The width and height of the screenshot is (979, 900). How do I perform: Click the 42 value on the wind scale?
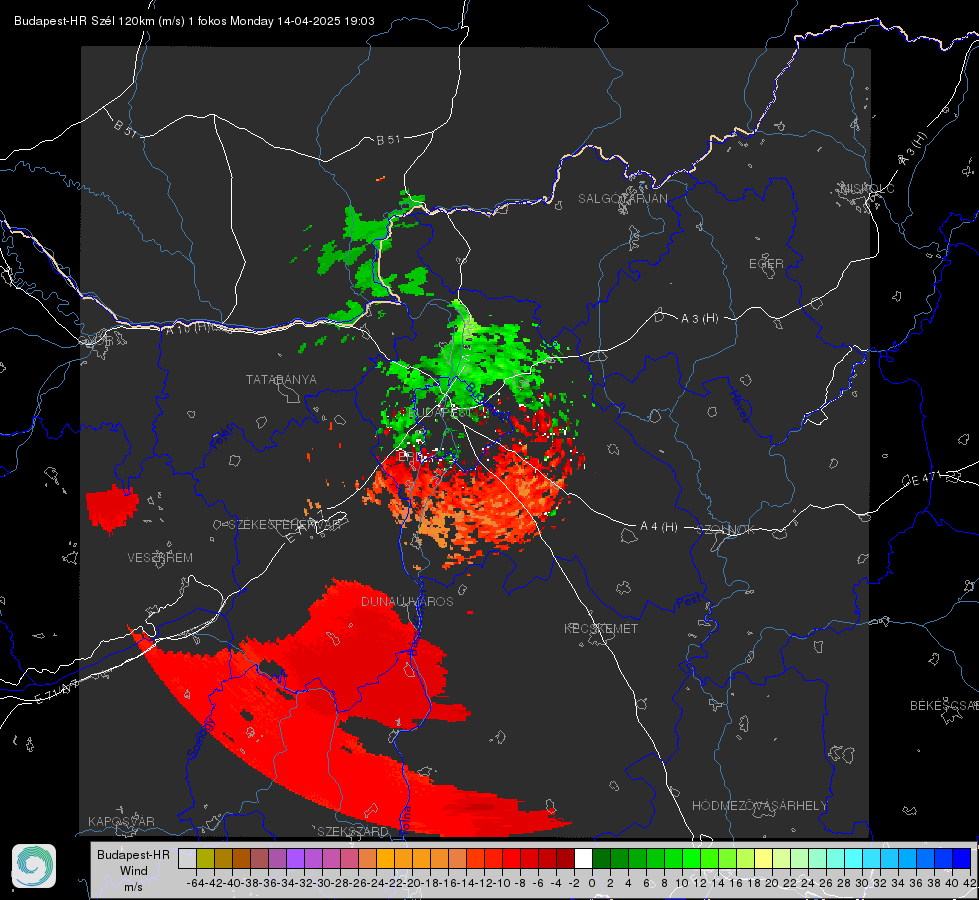970,883
